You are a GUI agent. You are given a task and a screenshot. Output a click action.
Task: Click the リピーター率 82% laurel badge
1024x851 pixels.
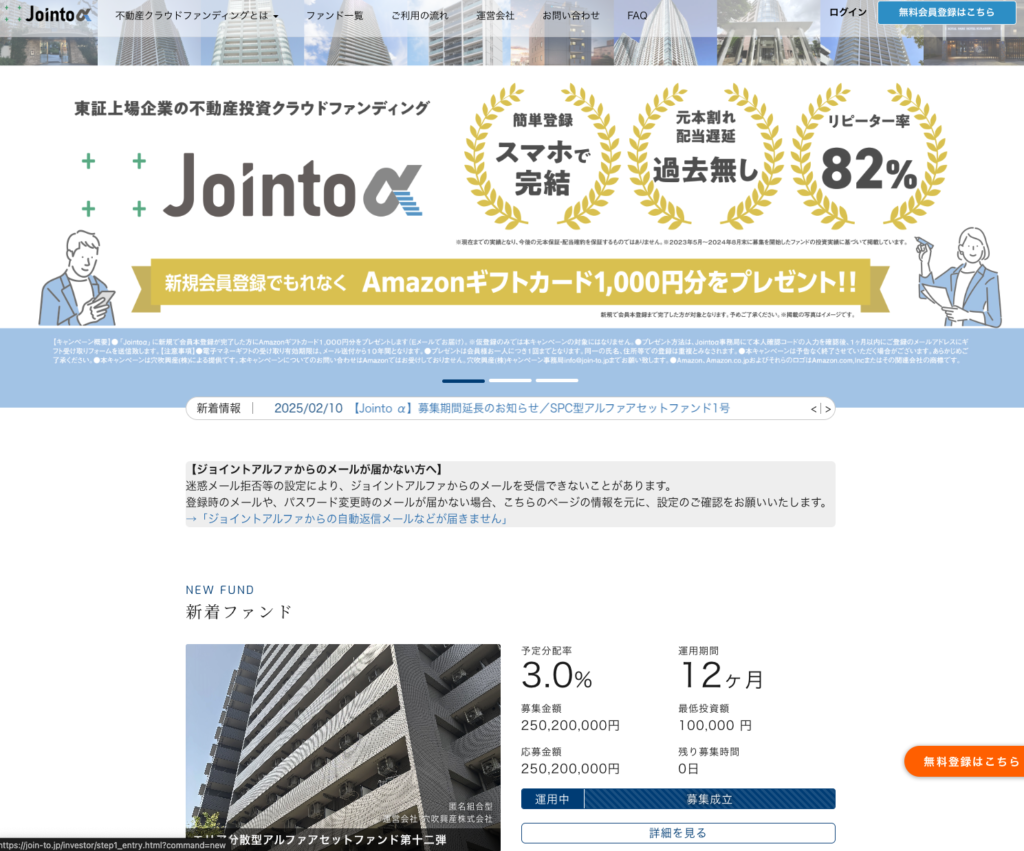(868, 157)
